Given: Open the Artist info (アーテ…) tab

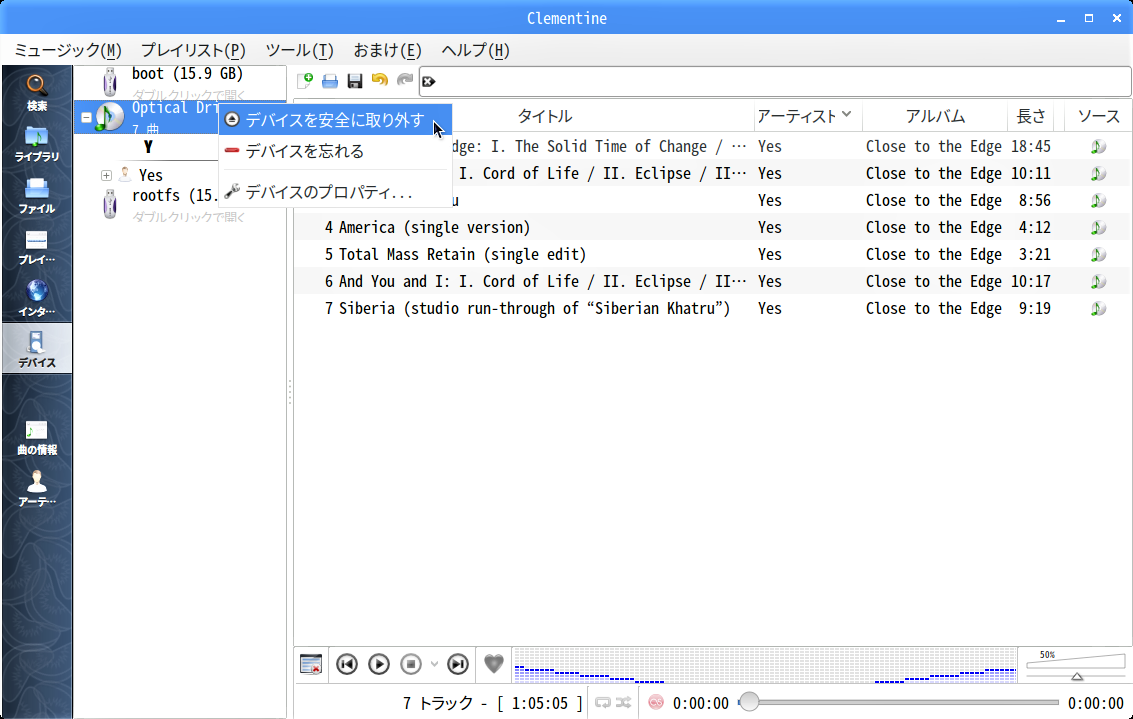Looking at the screenshot, I should 37,488.
